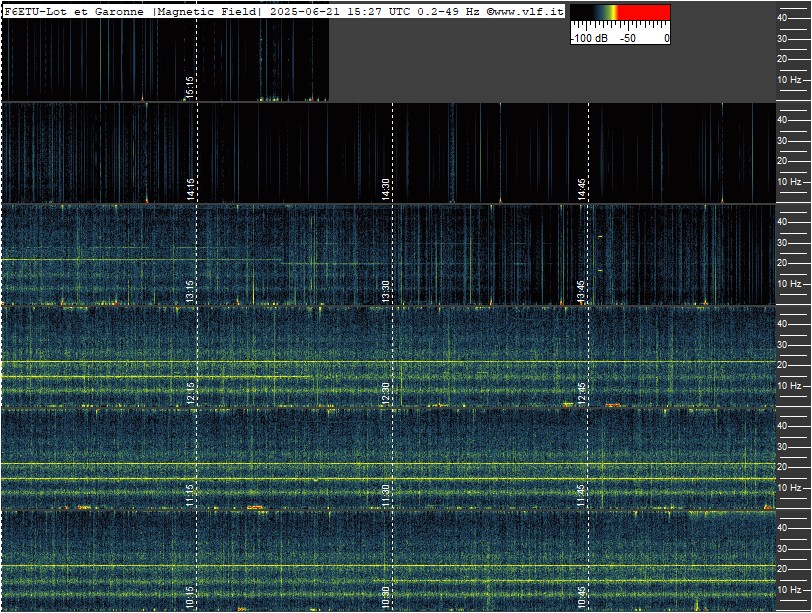Viewport: 812px width, 613px height.
Task: Click the 12:15 time marker label
Action: pyautogui.click(x=190, y=393)
